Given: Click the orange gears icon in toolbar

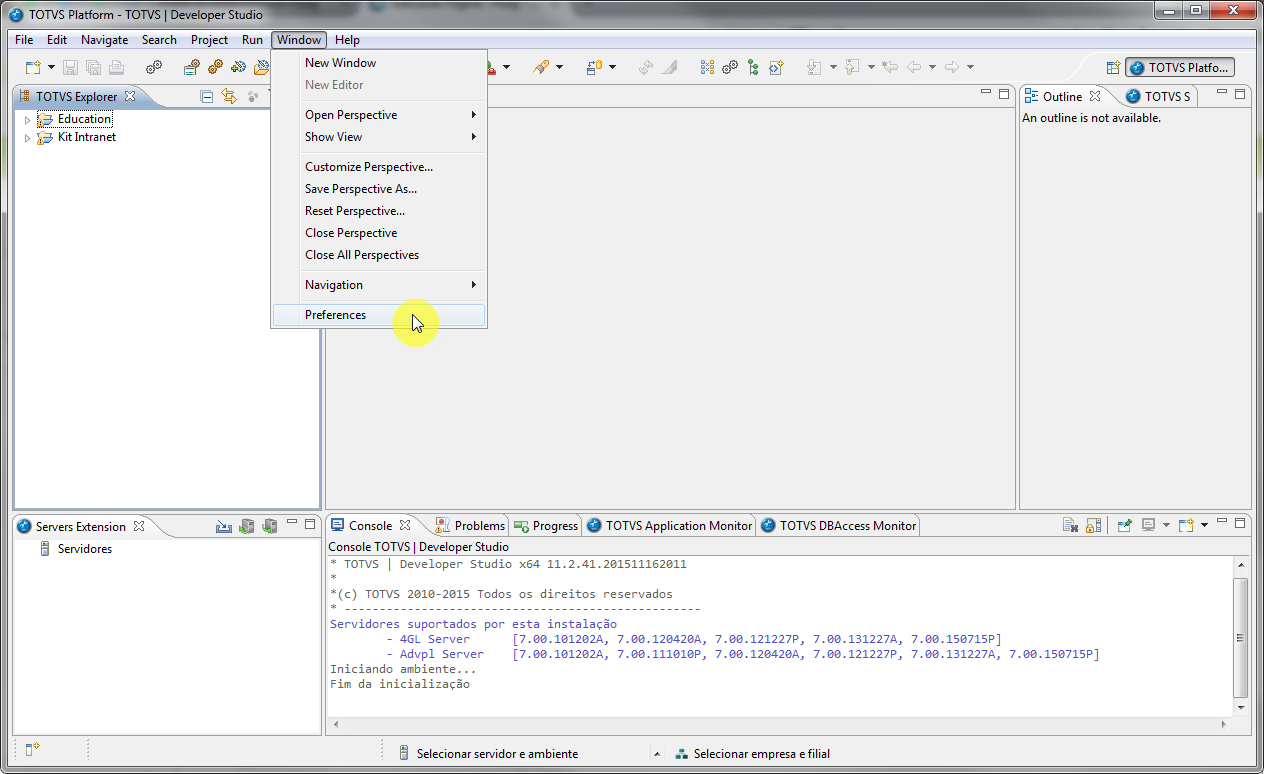Looking at the screenshot, I should pyautogui.click(x=215, y=67).
